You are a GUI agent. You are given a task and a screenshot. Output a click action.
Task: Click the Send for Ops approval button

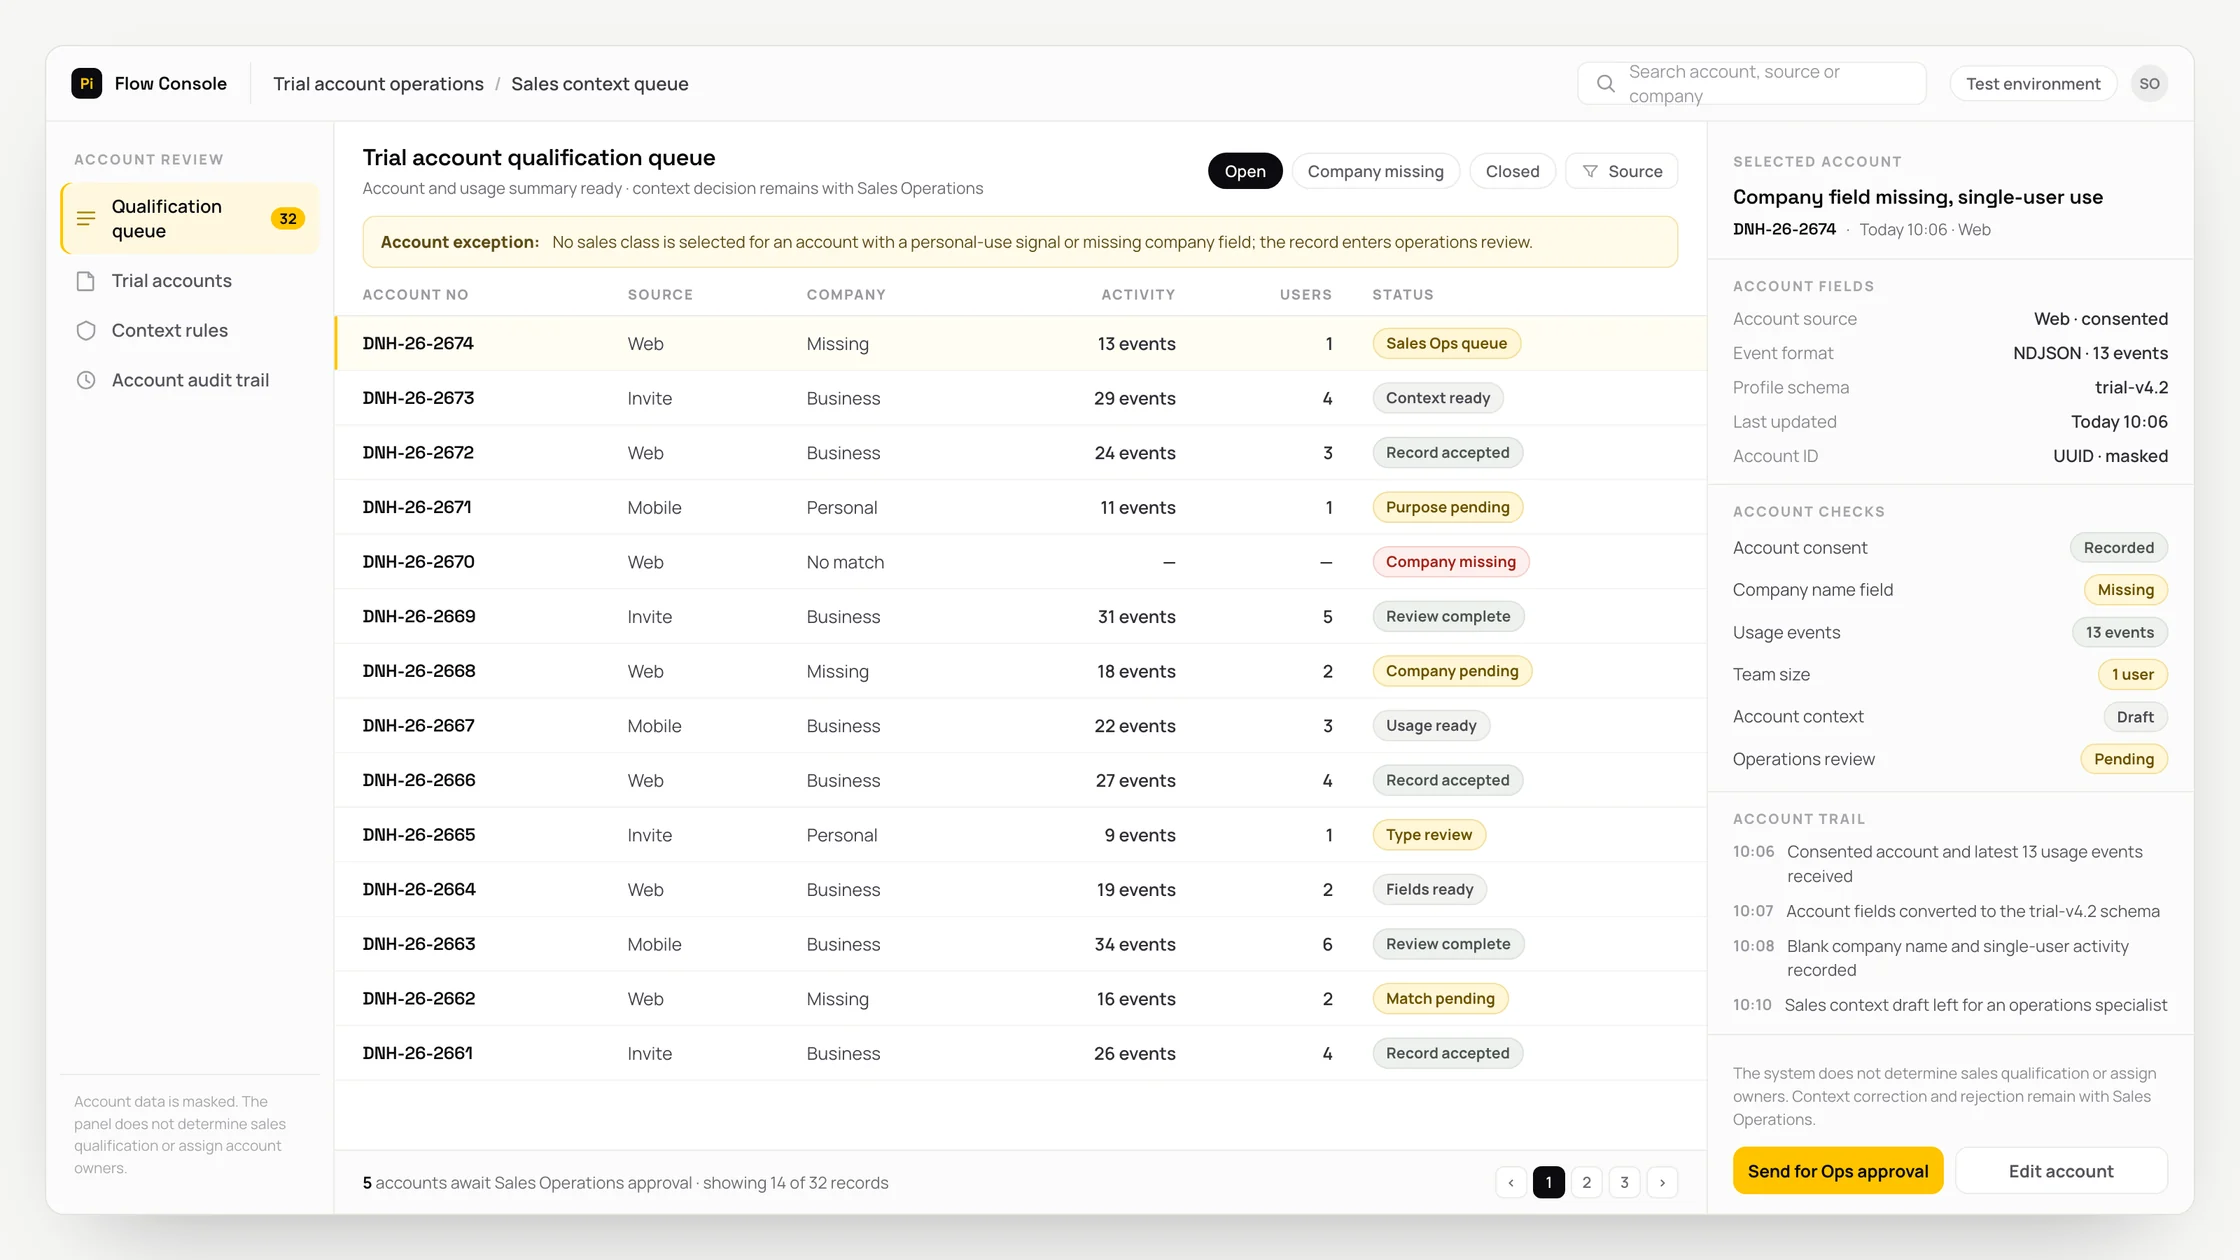[1838, 1170]
